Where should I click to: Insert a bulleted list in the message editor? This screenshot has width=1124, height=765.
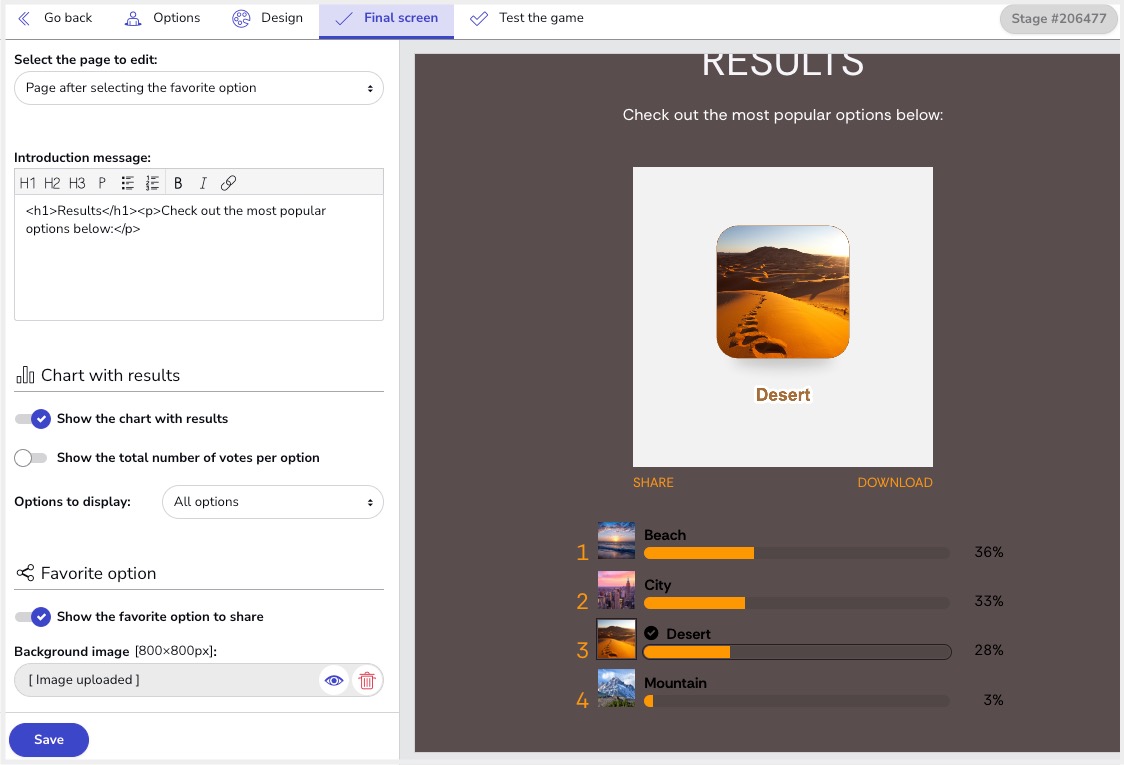click(128, 183)
